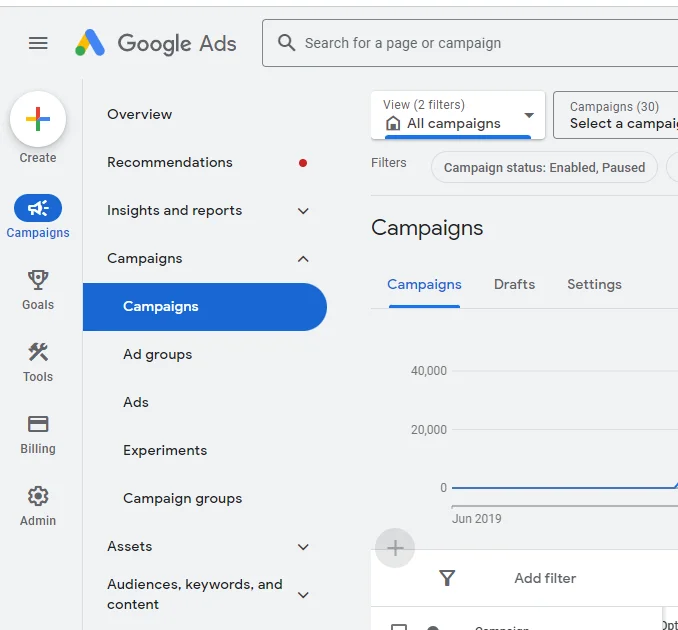Click the 20,000 axis label
The height and width of the screenshot is (630, 678).
point(429,430)
